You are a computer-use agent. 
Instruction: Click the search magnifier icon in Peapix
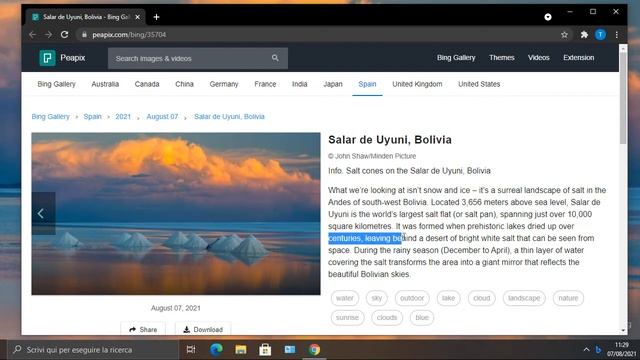[275, 58]
